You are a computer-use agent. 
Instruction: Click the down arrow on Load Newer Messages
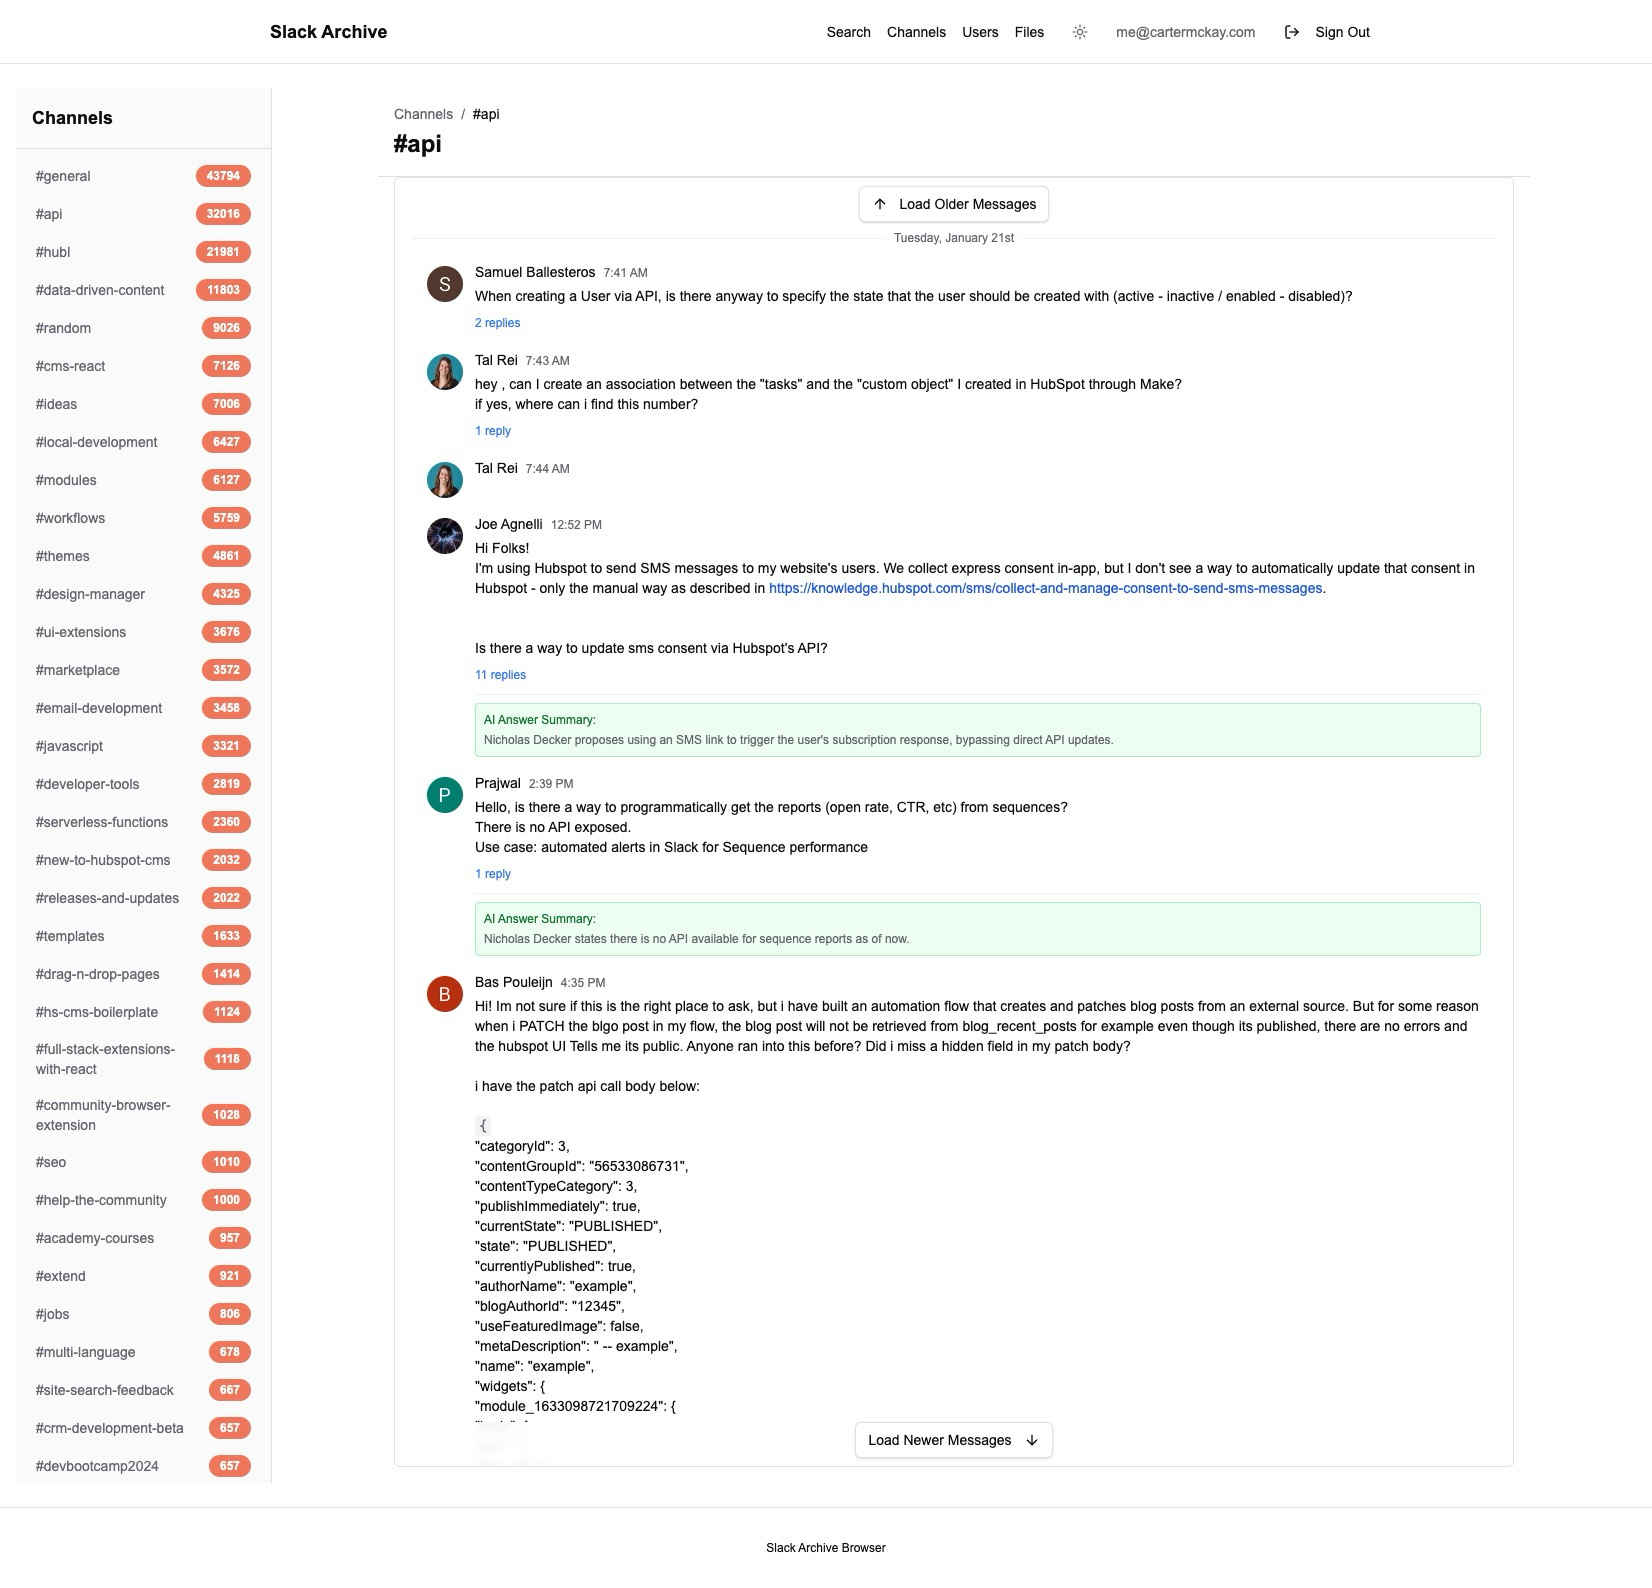tap(1033, 1440)
